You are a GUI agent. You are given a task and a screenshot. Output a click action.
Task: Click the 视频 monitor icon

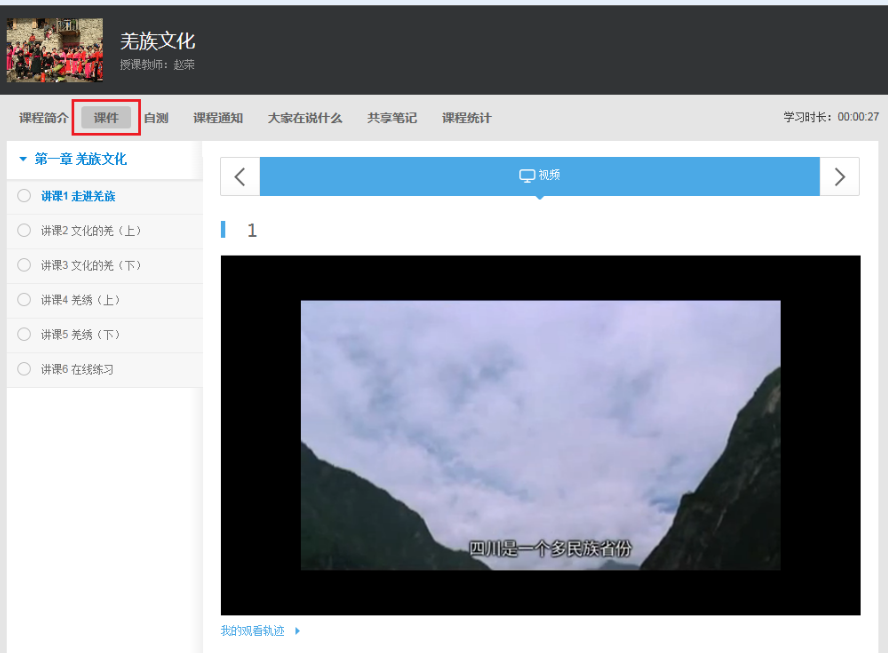[527, 175]
